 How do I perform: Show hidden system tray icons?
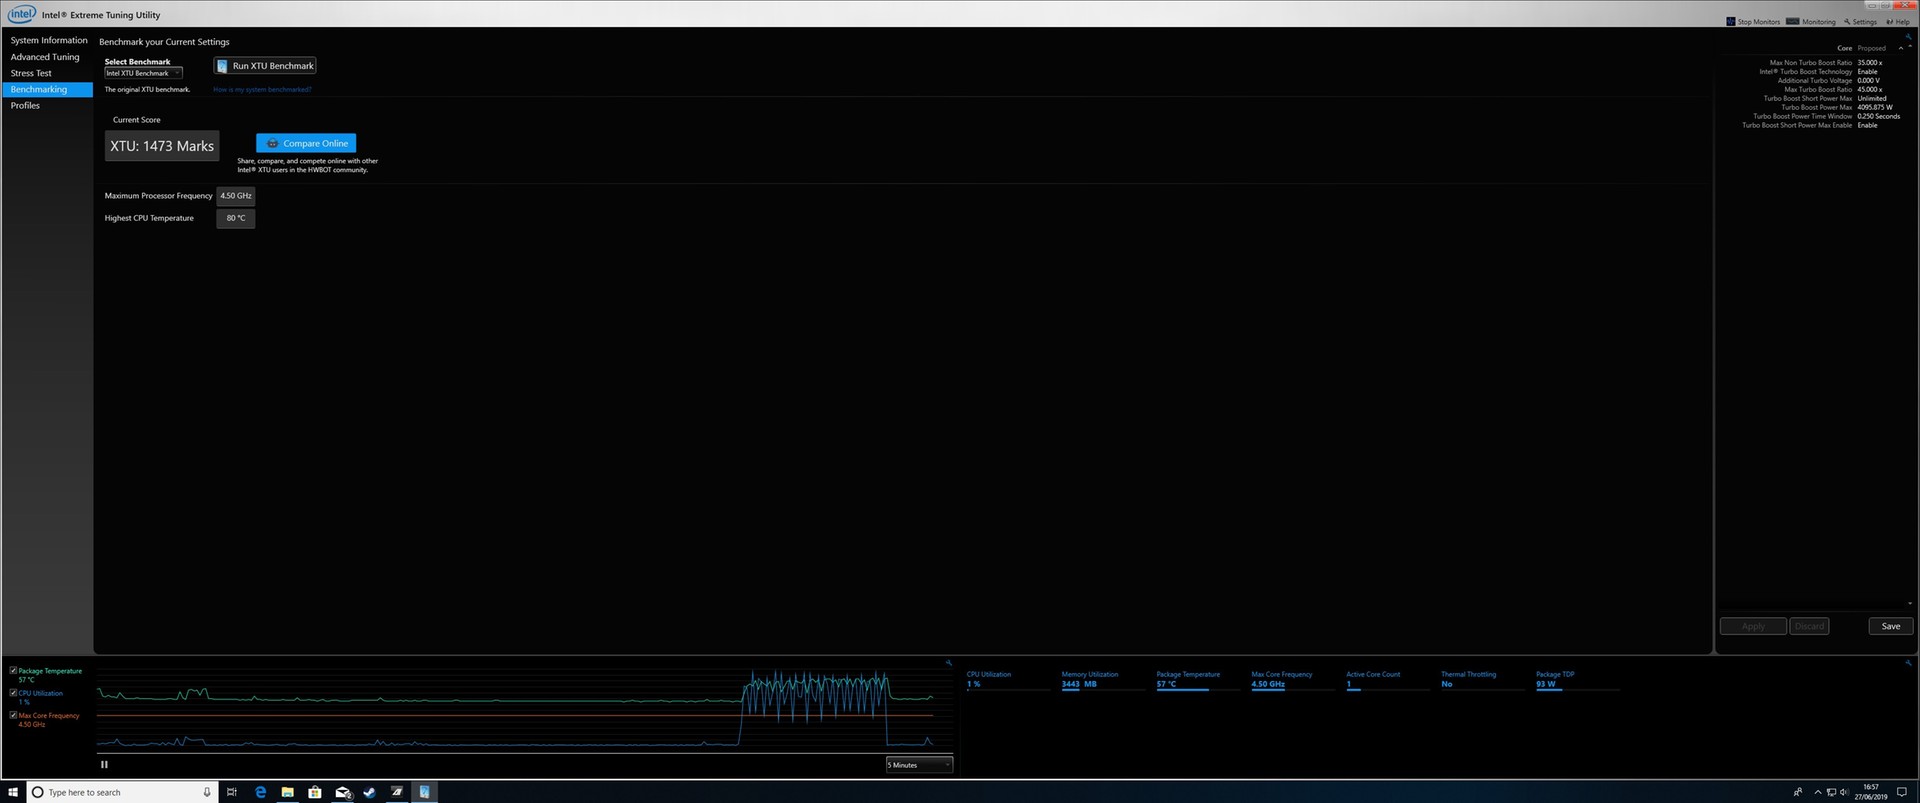(1818, 792)
